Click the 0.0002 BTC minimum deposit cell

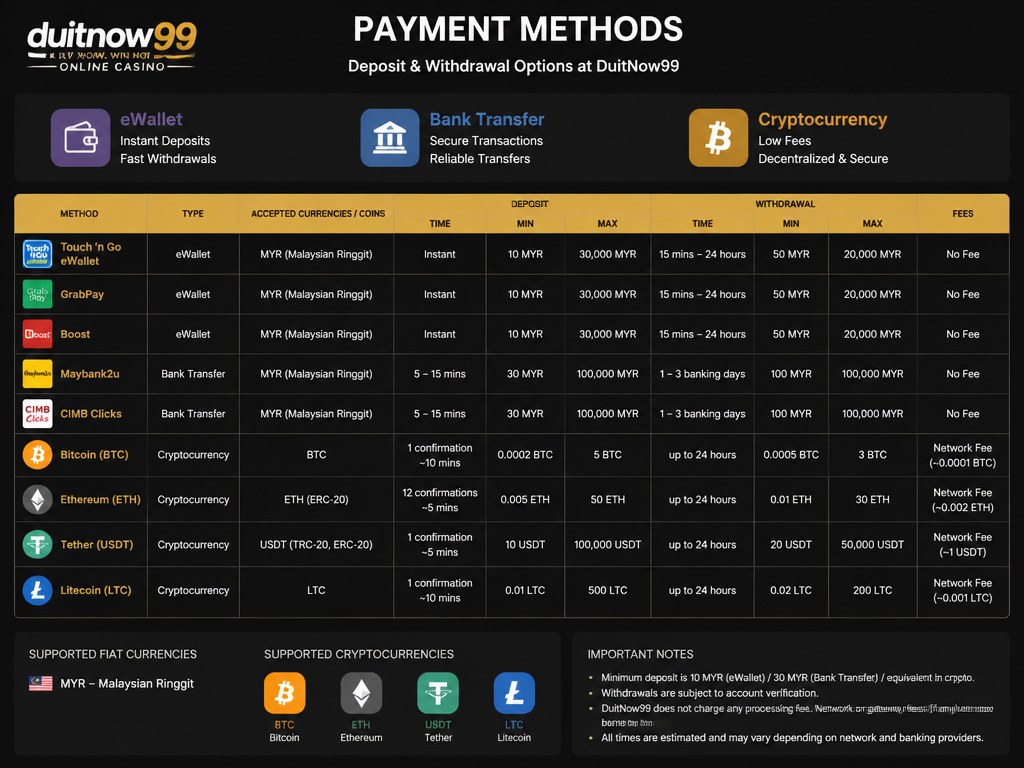tap(525, 455)
